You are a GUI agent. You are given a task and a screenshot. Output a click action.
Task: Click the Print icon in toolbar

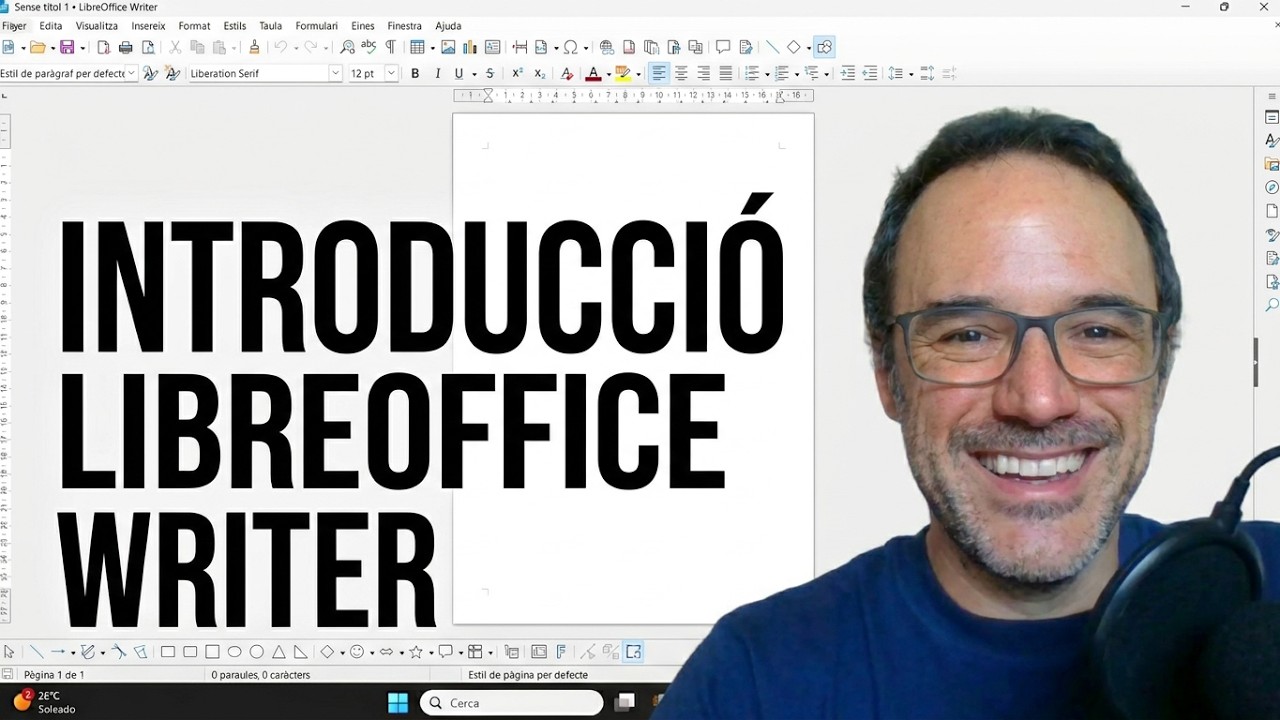(125, 47)
